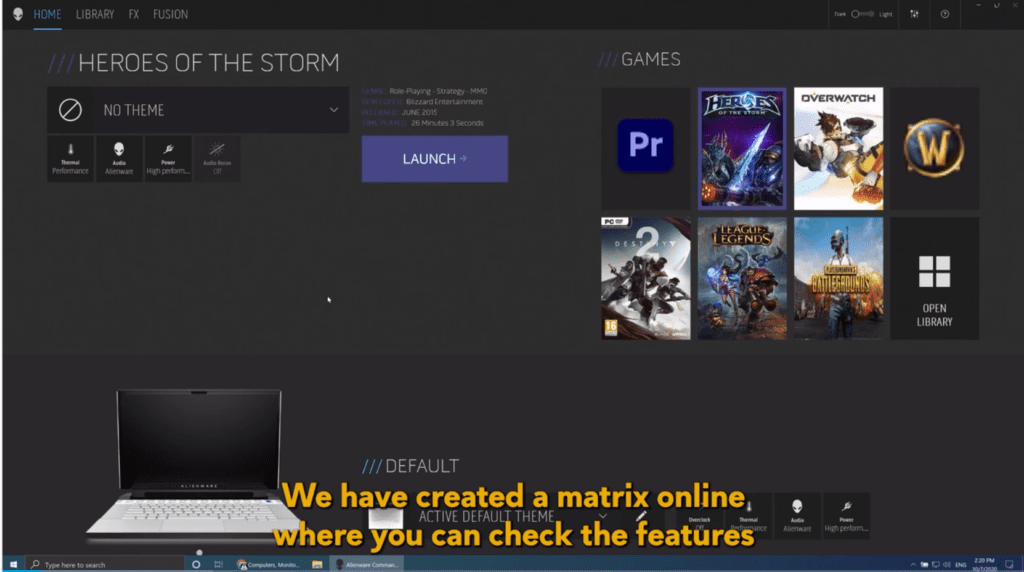Switch to the HOME tab
Viewport: 1024px width, 572px height.
tap(47, 14)
